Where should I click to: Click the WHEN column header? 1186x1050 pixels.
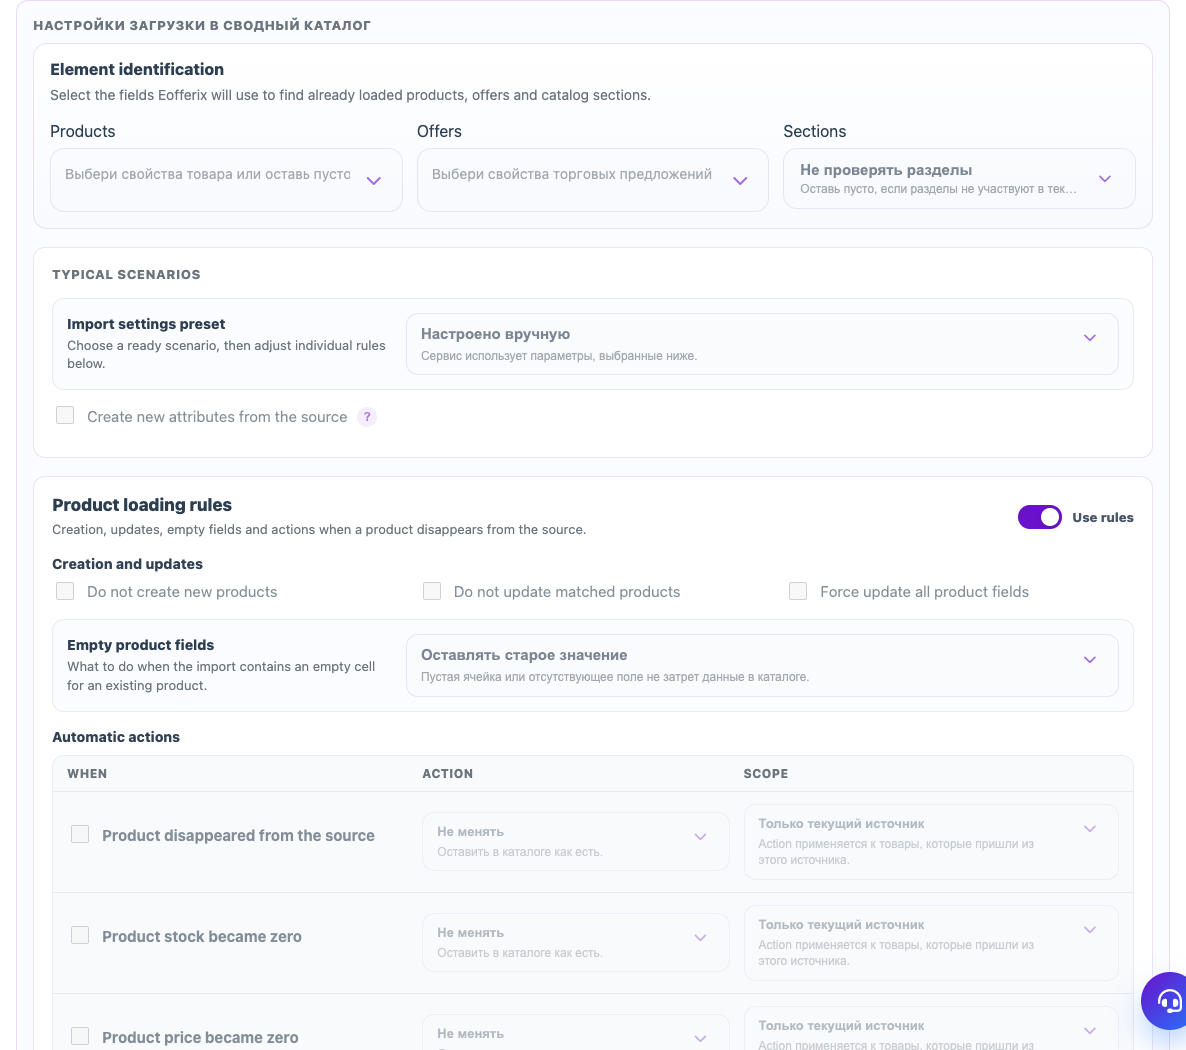[x=87, y=774]
